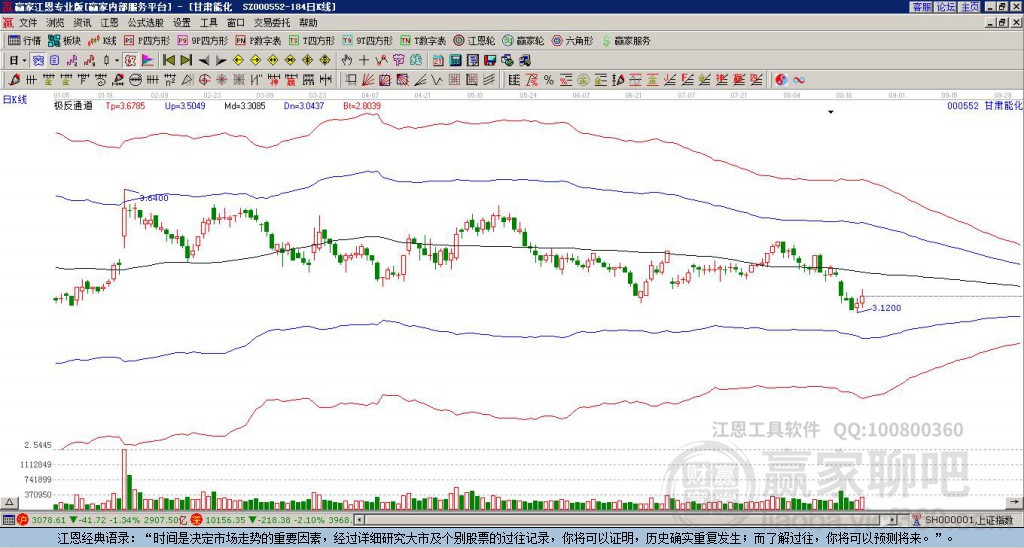The image size is (1024, 548).
Task: Click the 赢家服务 button
Action: point(626,40)
